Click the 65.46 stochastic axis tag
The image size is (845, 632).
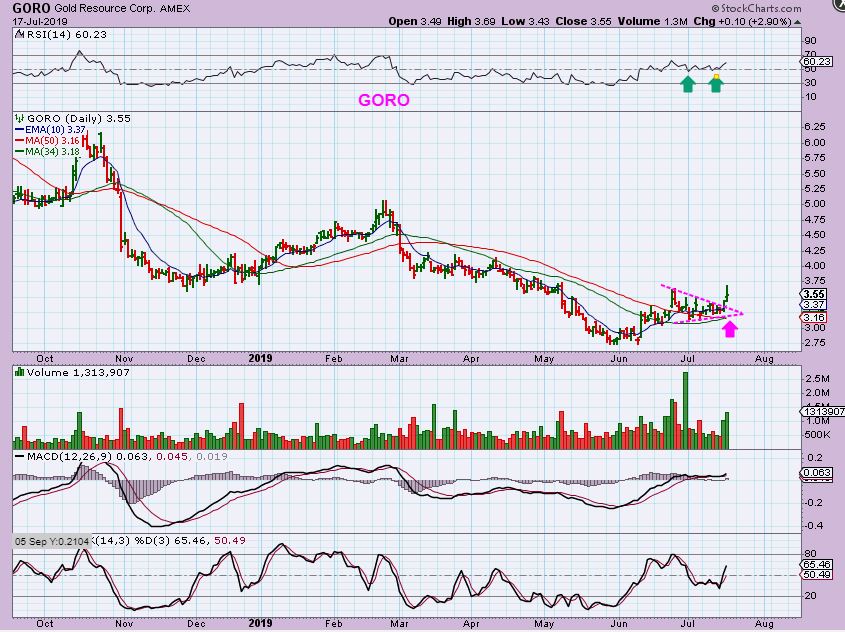(816, 564)
